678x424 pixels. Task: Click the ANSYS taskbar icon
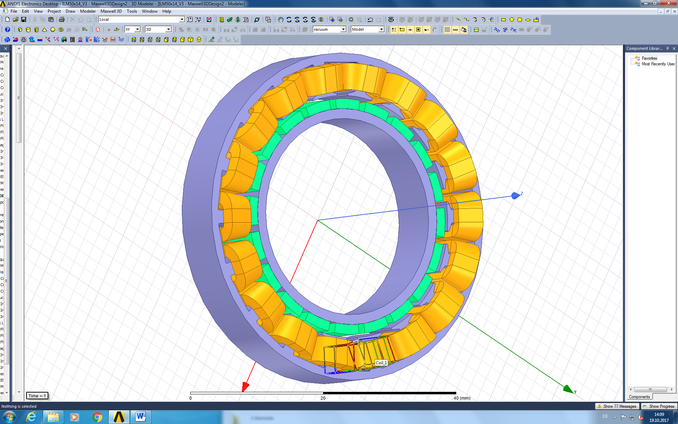(x=119, y=417)
